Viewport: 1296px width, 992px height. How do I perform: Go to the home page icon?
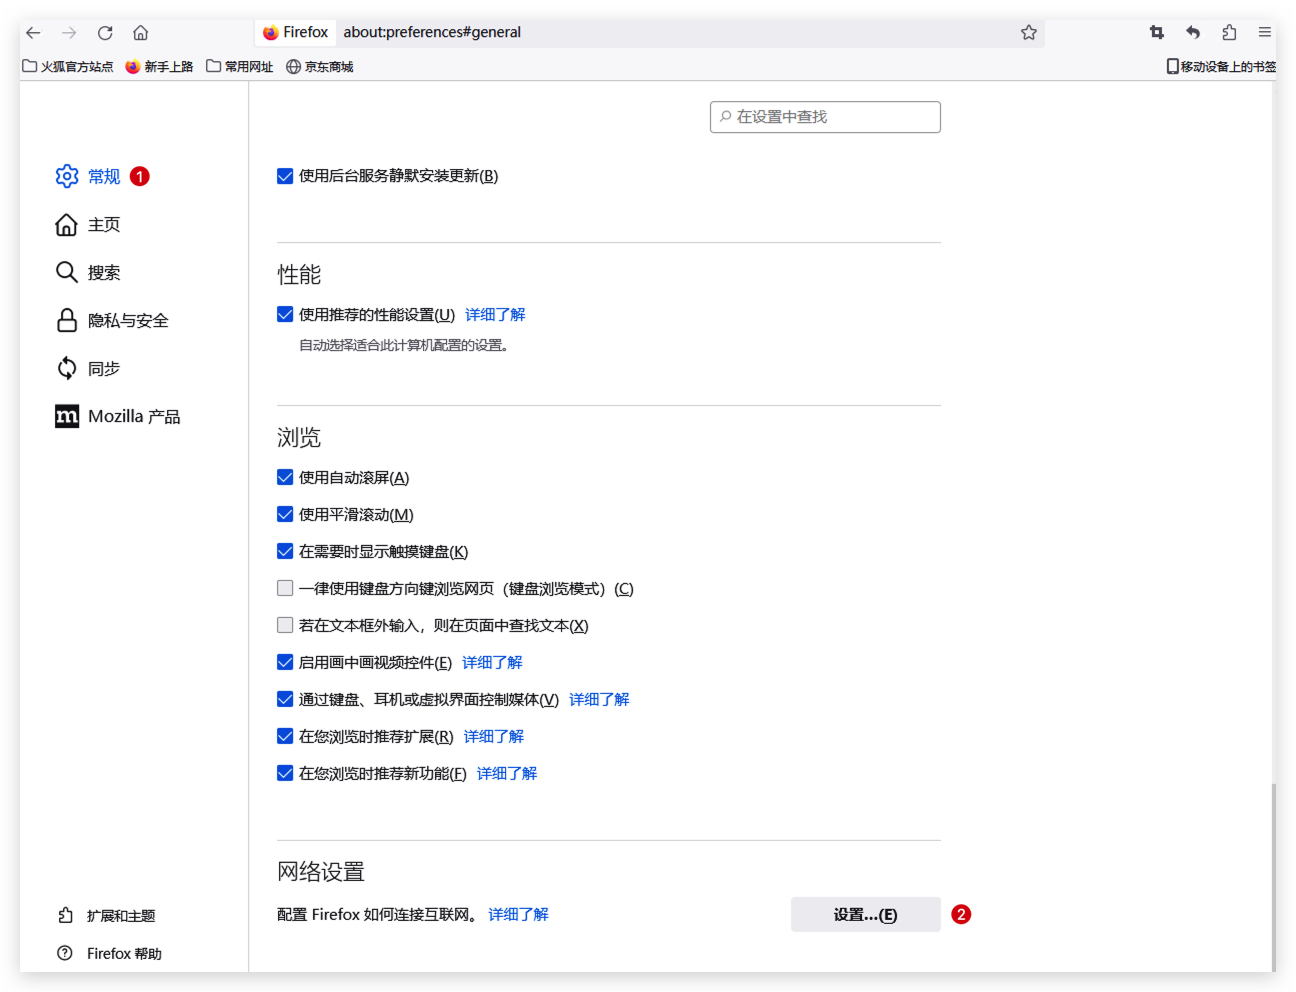(x=141, y=33)
